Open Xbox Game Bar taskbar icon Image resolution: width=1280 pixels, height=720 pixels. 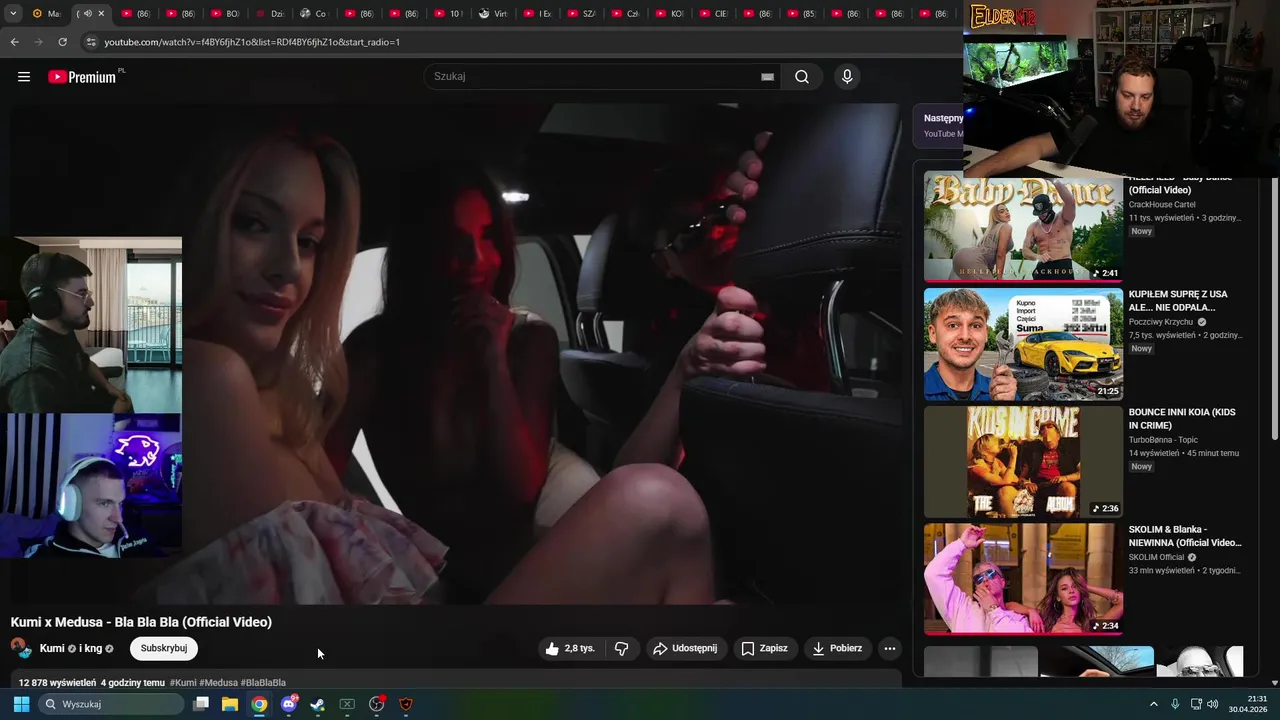347,704
